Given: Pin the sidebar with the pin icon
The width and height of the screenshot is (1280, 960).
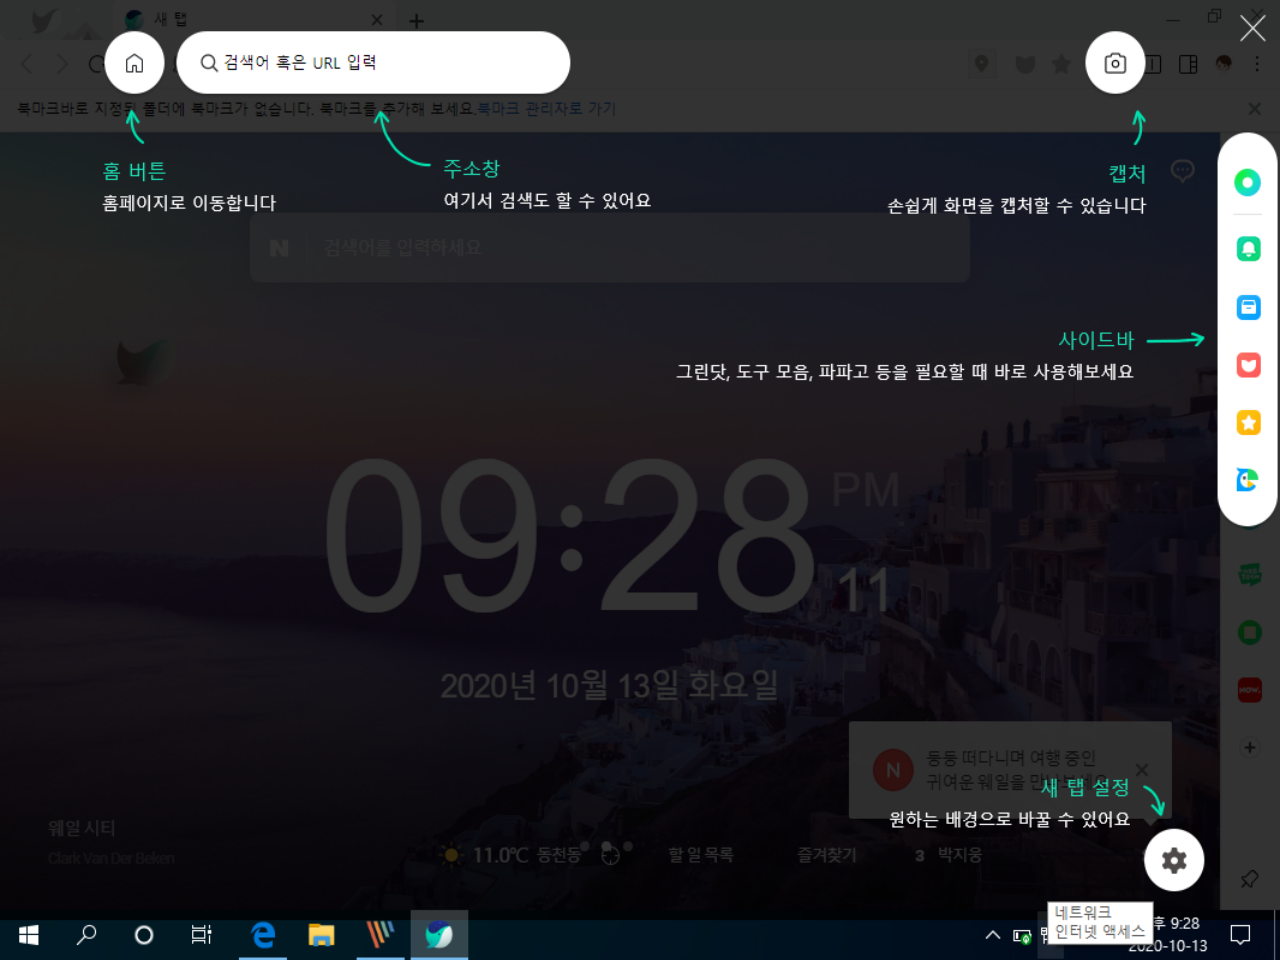Looking at the screenshot, I should [x=1249, y=879].
